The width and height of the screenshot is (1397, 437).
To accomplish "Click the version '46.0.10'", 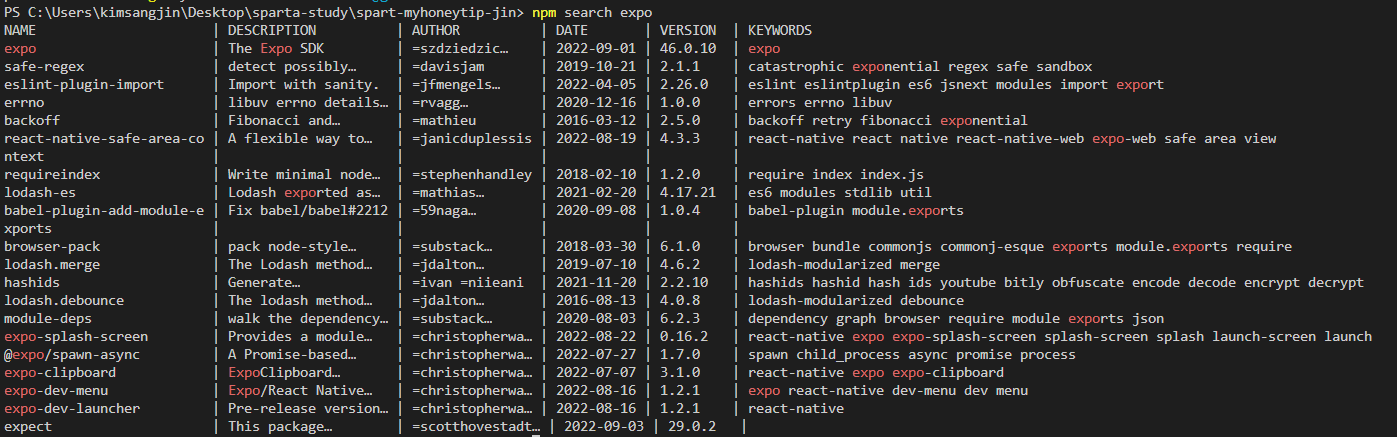I will [x=688, y=48].
